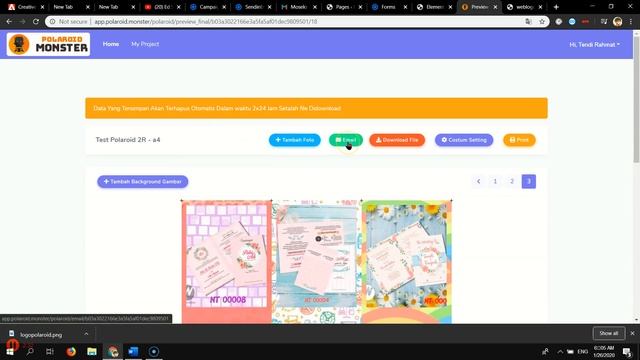Open Chrome from taskbar
The height and width of the screenshot is (360, 640).
click(x=113, y=351)
